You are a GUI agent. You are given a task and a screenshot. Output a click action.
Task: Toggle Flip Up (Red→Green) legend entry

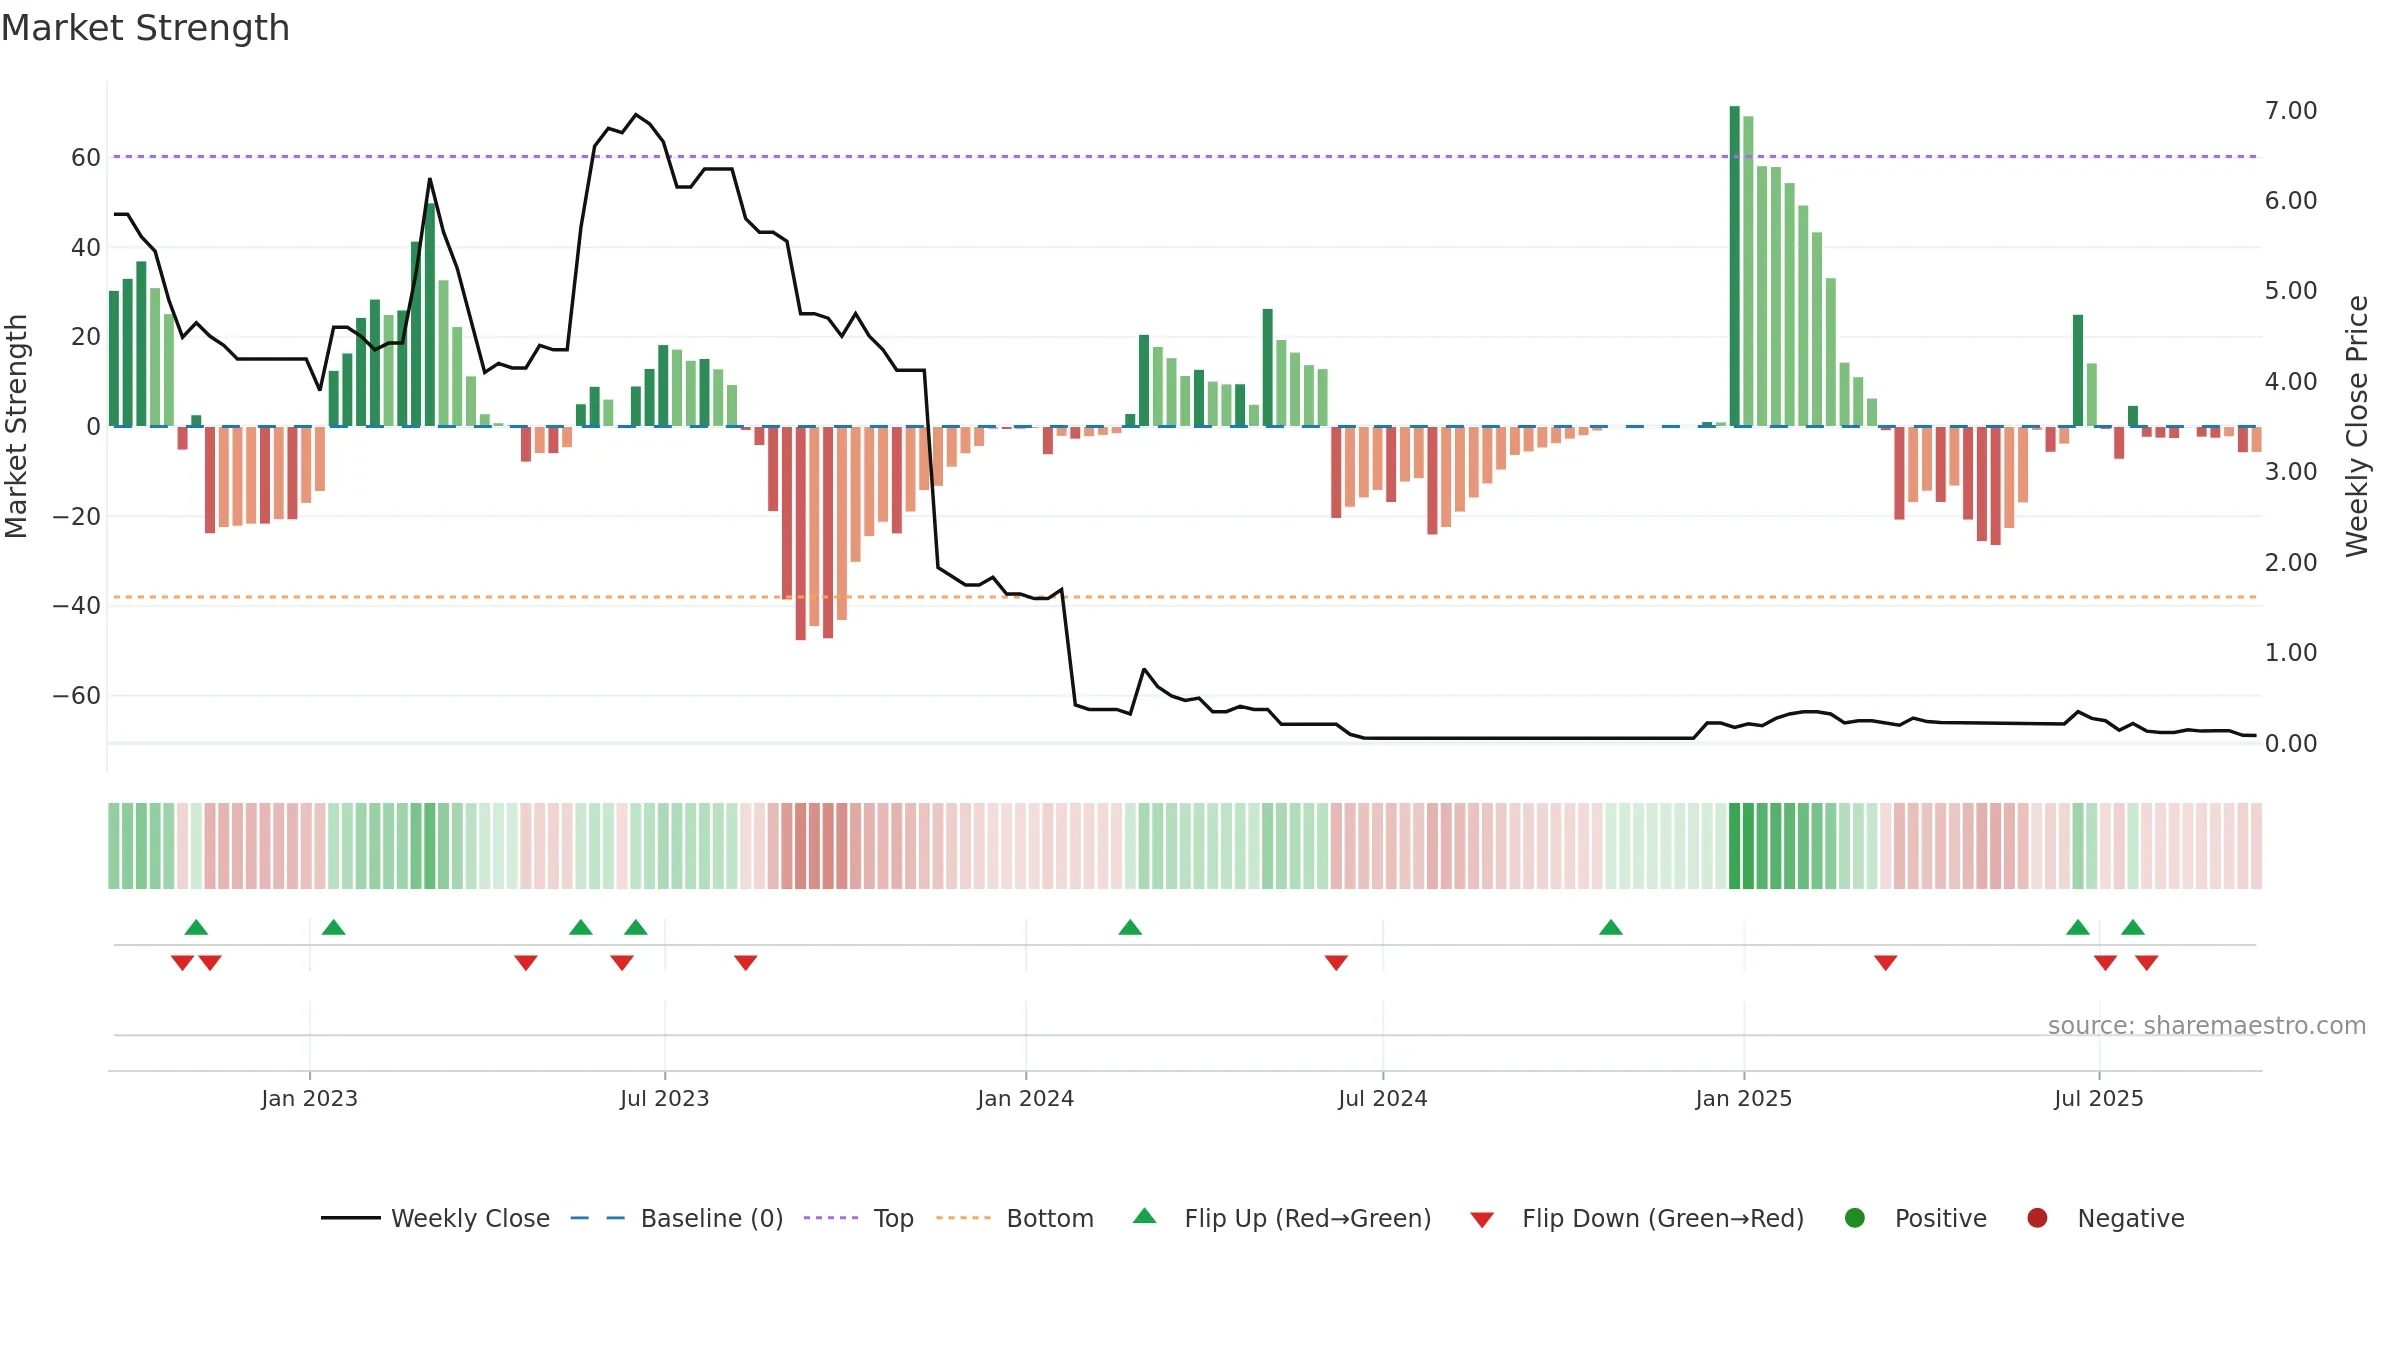click(1282, 1218)
